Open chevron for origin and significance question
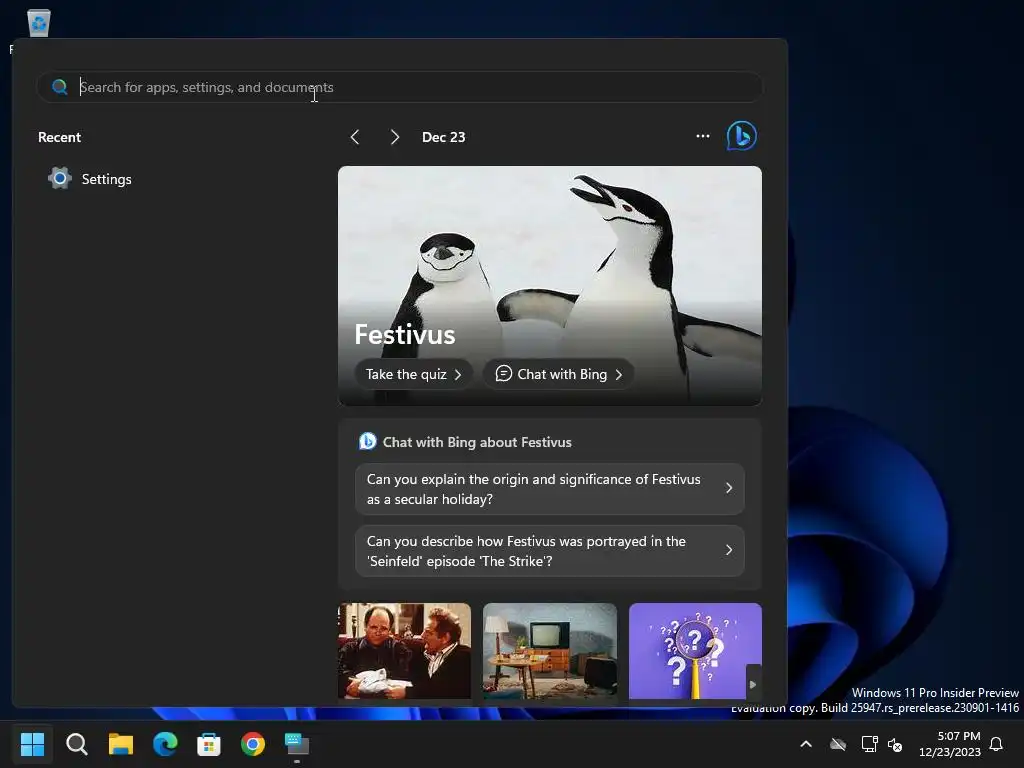 tap(729, 488)
